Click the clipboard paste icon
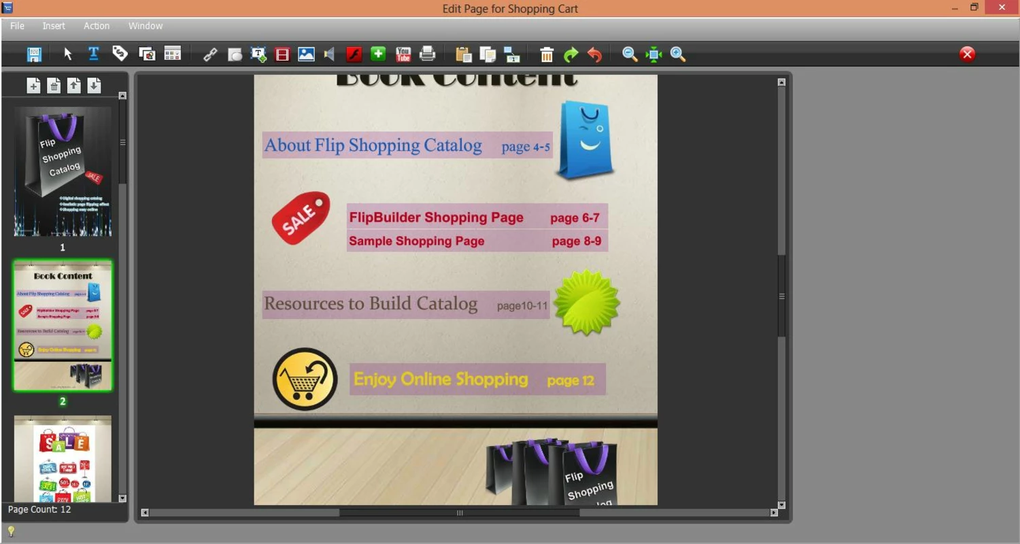The height and width of the screenshot is (544, 1020). click(x=464, y=55)
